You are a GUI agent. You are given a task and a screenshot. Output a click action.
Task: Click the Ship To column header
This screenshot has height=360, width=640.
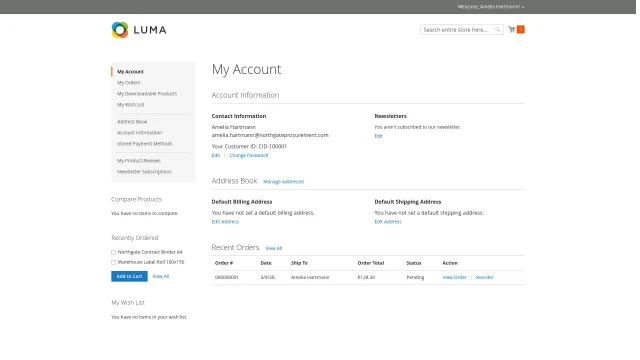[x=299, y=263]
